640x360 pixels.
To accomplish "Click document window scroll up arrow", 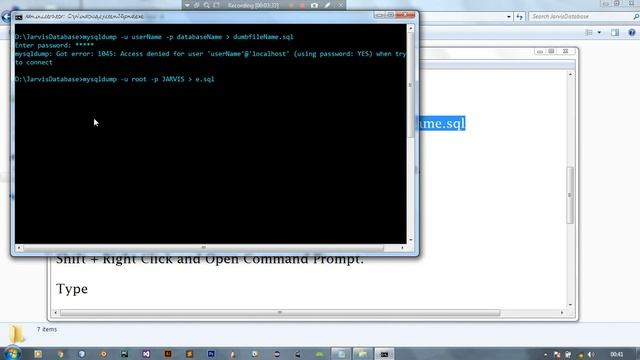I will click(x=570, y=75).
